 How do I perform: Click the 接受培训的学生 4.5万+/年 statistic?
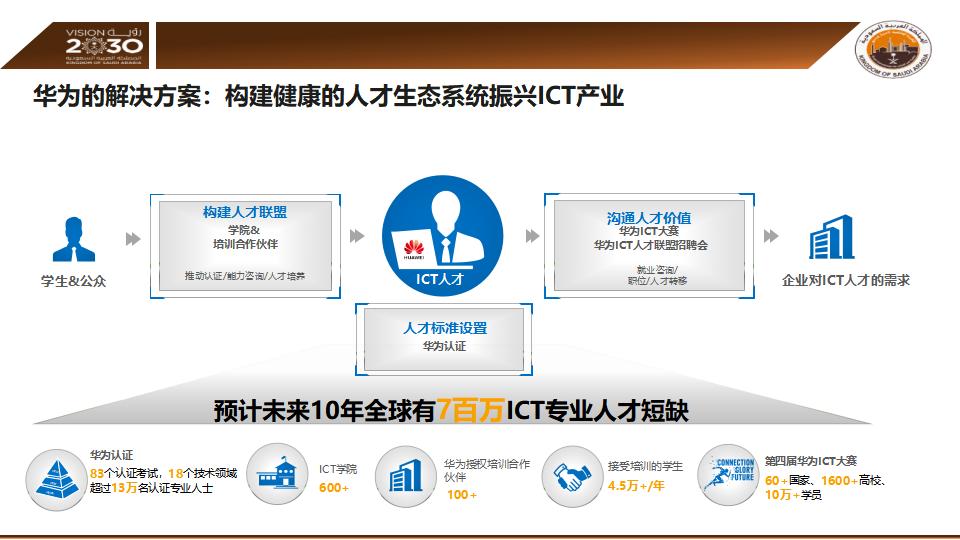(x=645, y=476)
